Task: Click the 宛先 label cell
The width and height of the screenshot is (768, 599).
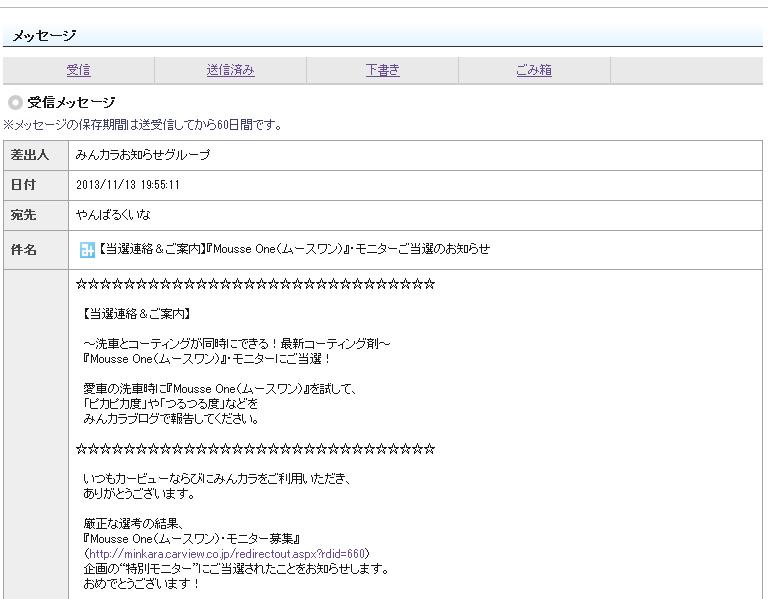Action: [36, 215]
